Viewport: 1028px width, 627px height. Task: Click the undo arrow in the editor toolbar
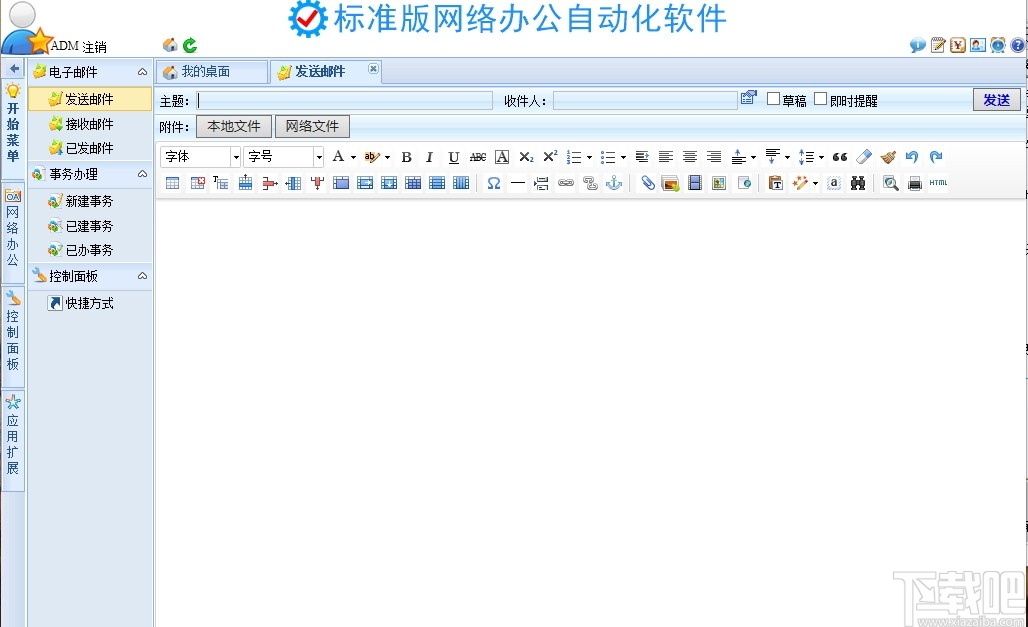(x=913, y=157)
